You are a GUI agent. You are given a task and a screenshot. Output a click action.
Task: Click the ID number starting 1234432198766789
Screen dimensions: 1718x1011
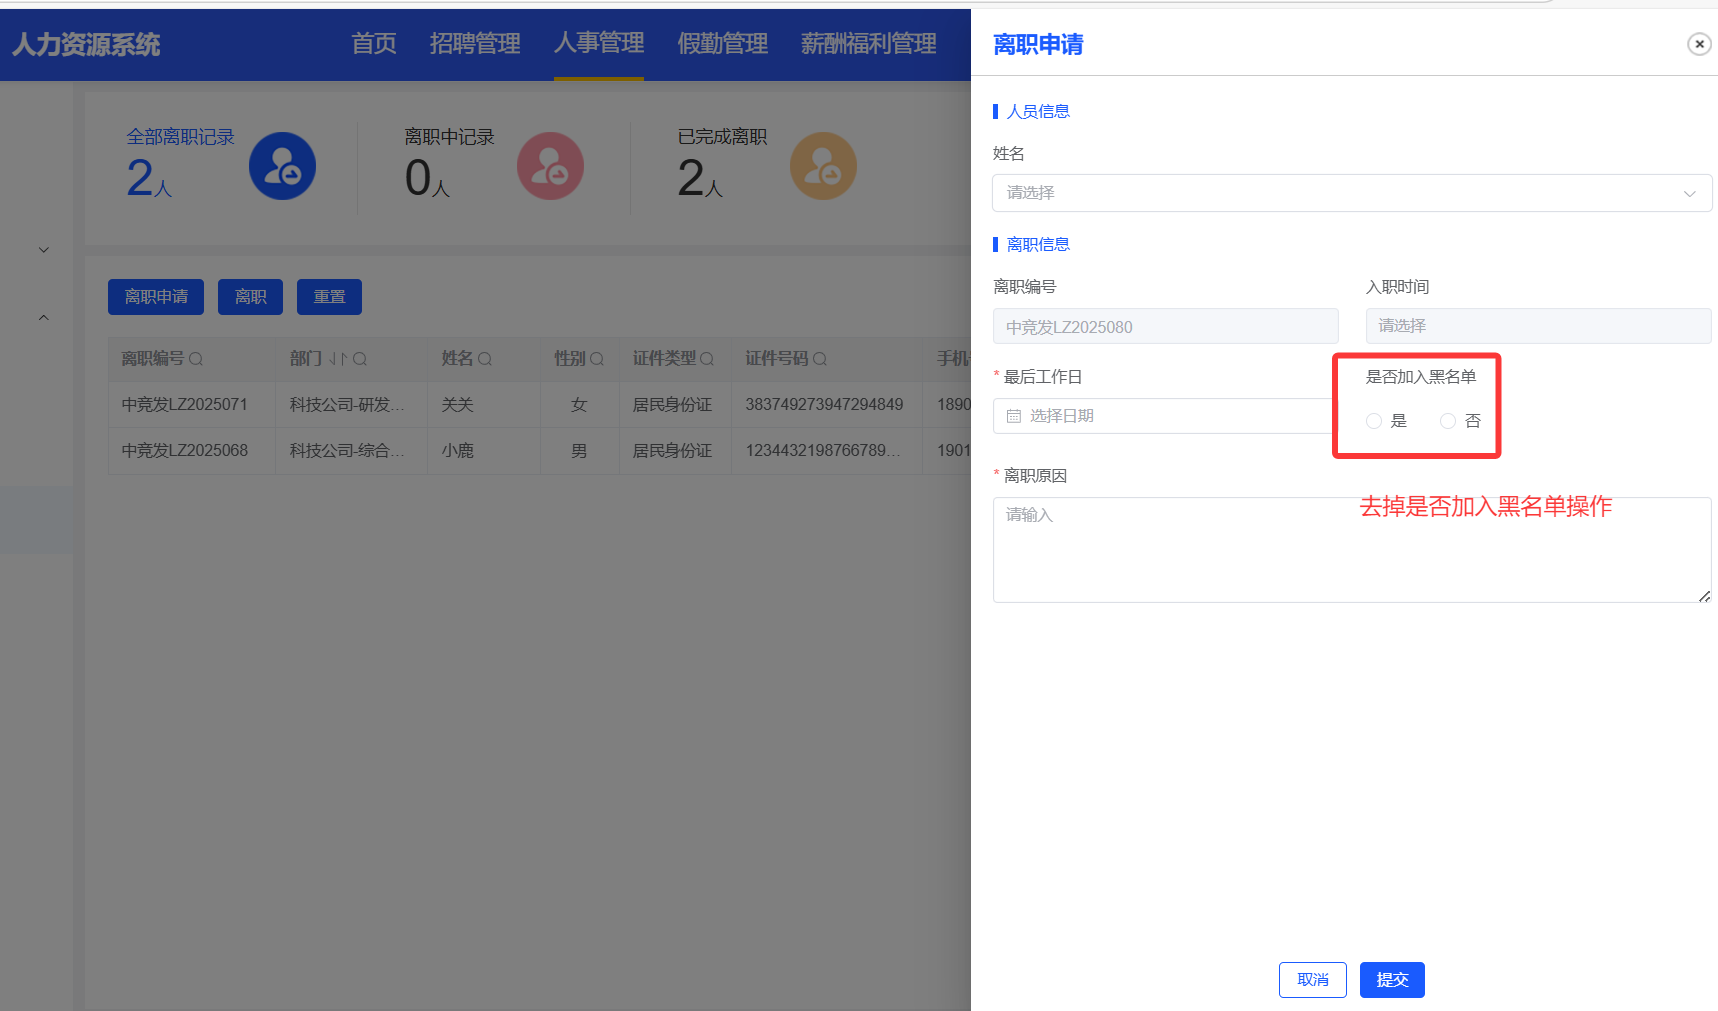(823, 451)
